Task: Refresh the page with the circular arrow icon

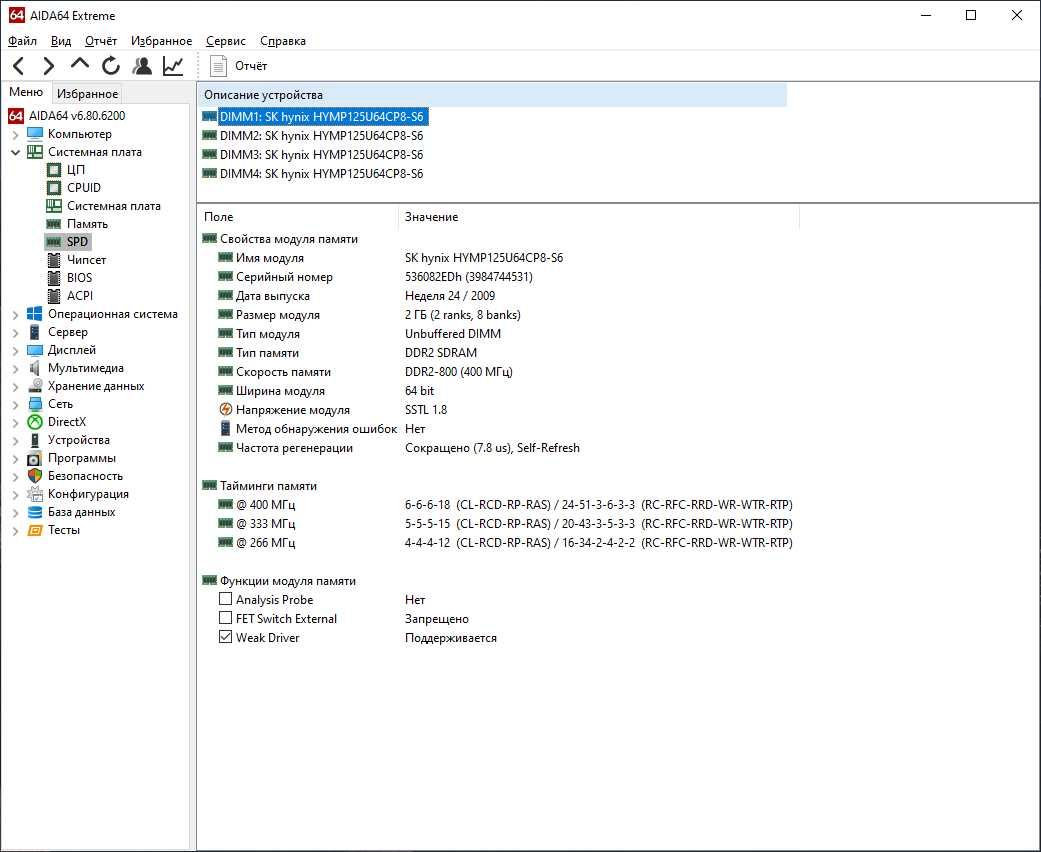Action: pos(111,66)
